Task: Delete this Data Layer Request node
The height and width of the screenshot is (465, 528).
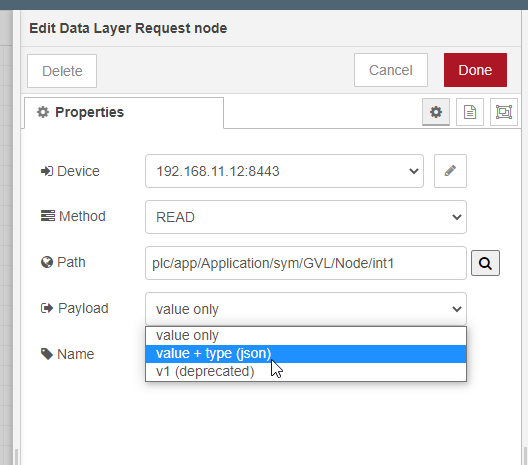Action: coord(62,71)
